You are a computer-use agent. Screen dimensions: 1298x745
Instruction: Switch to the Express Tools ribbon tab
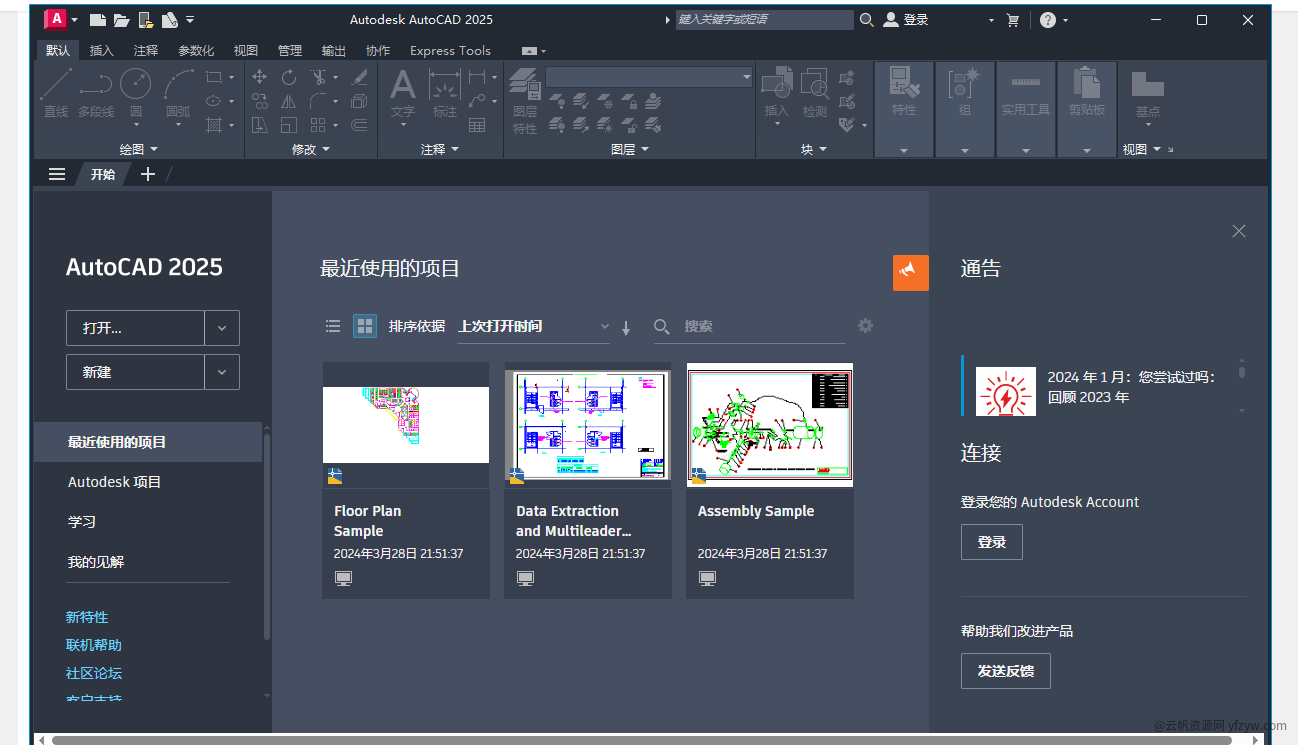click(450, 50)
